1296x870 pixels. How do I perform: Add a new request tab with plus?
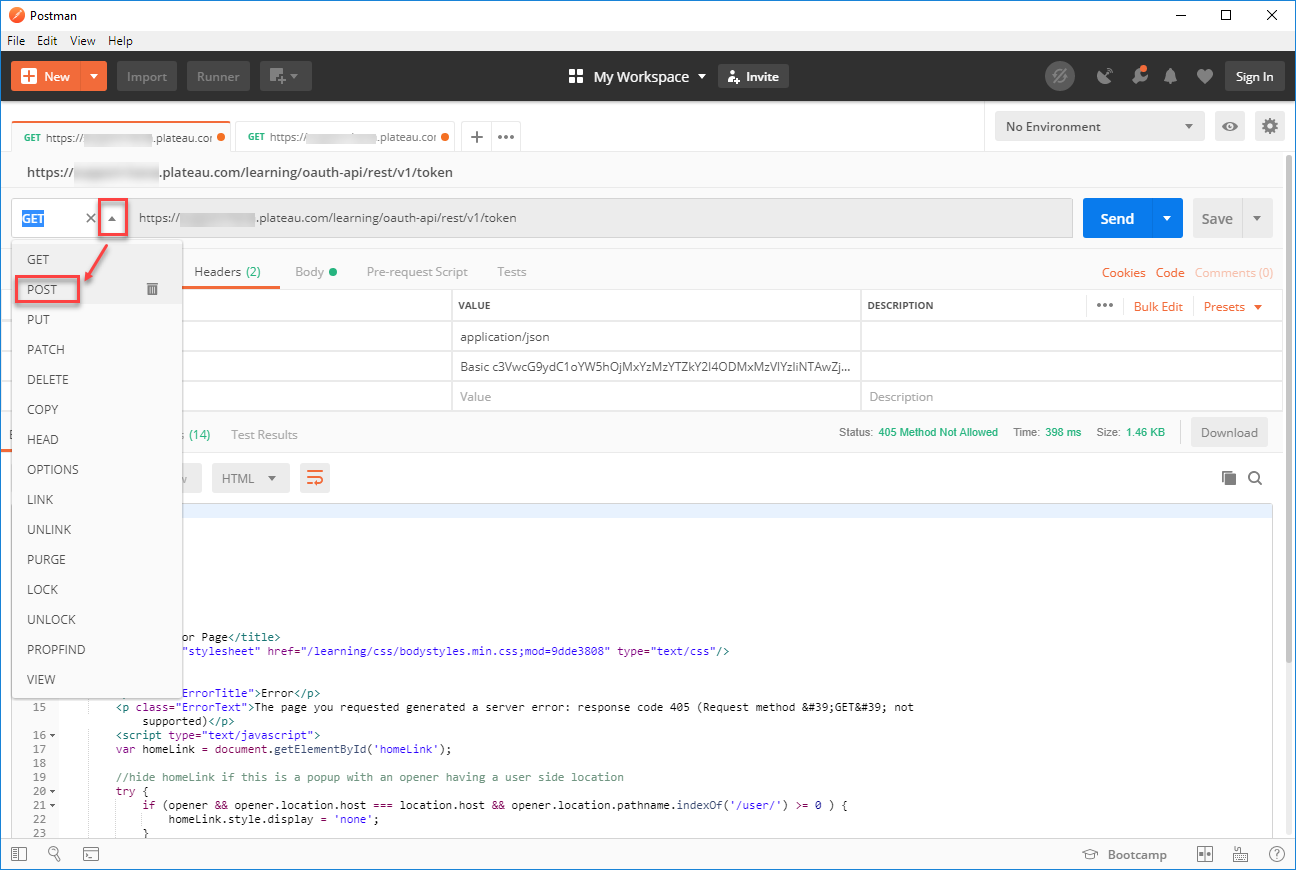point(477,137)
